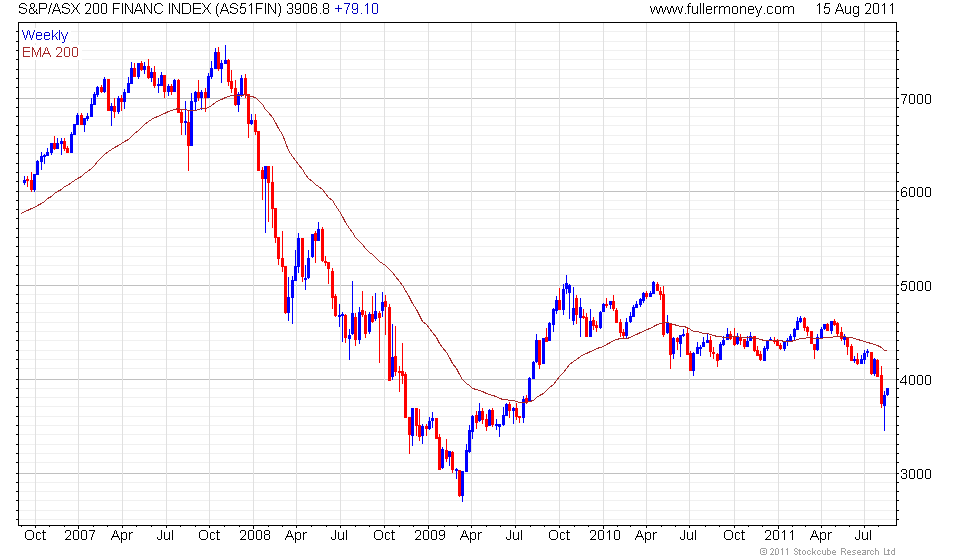This screenshot has width=980, height=560.
Task: Click the 6000 price axis label
Action: tap(916, 192)
